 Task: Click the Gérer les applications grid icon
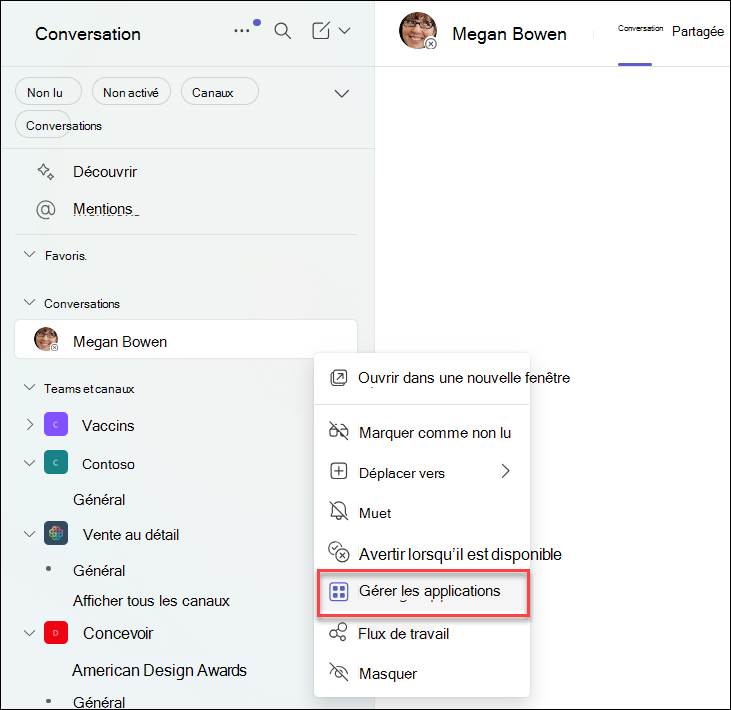click(339, 592)
